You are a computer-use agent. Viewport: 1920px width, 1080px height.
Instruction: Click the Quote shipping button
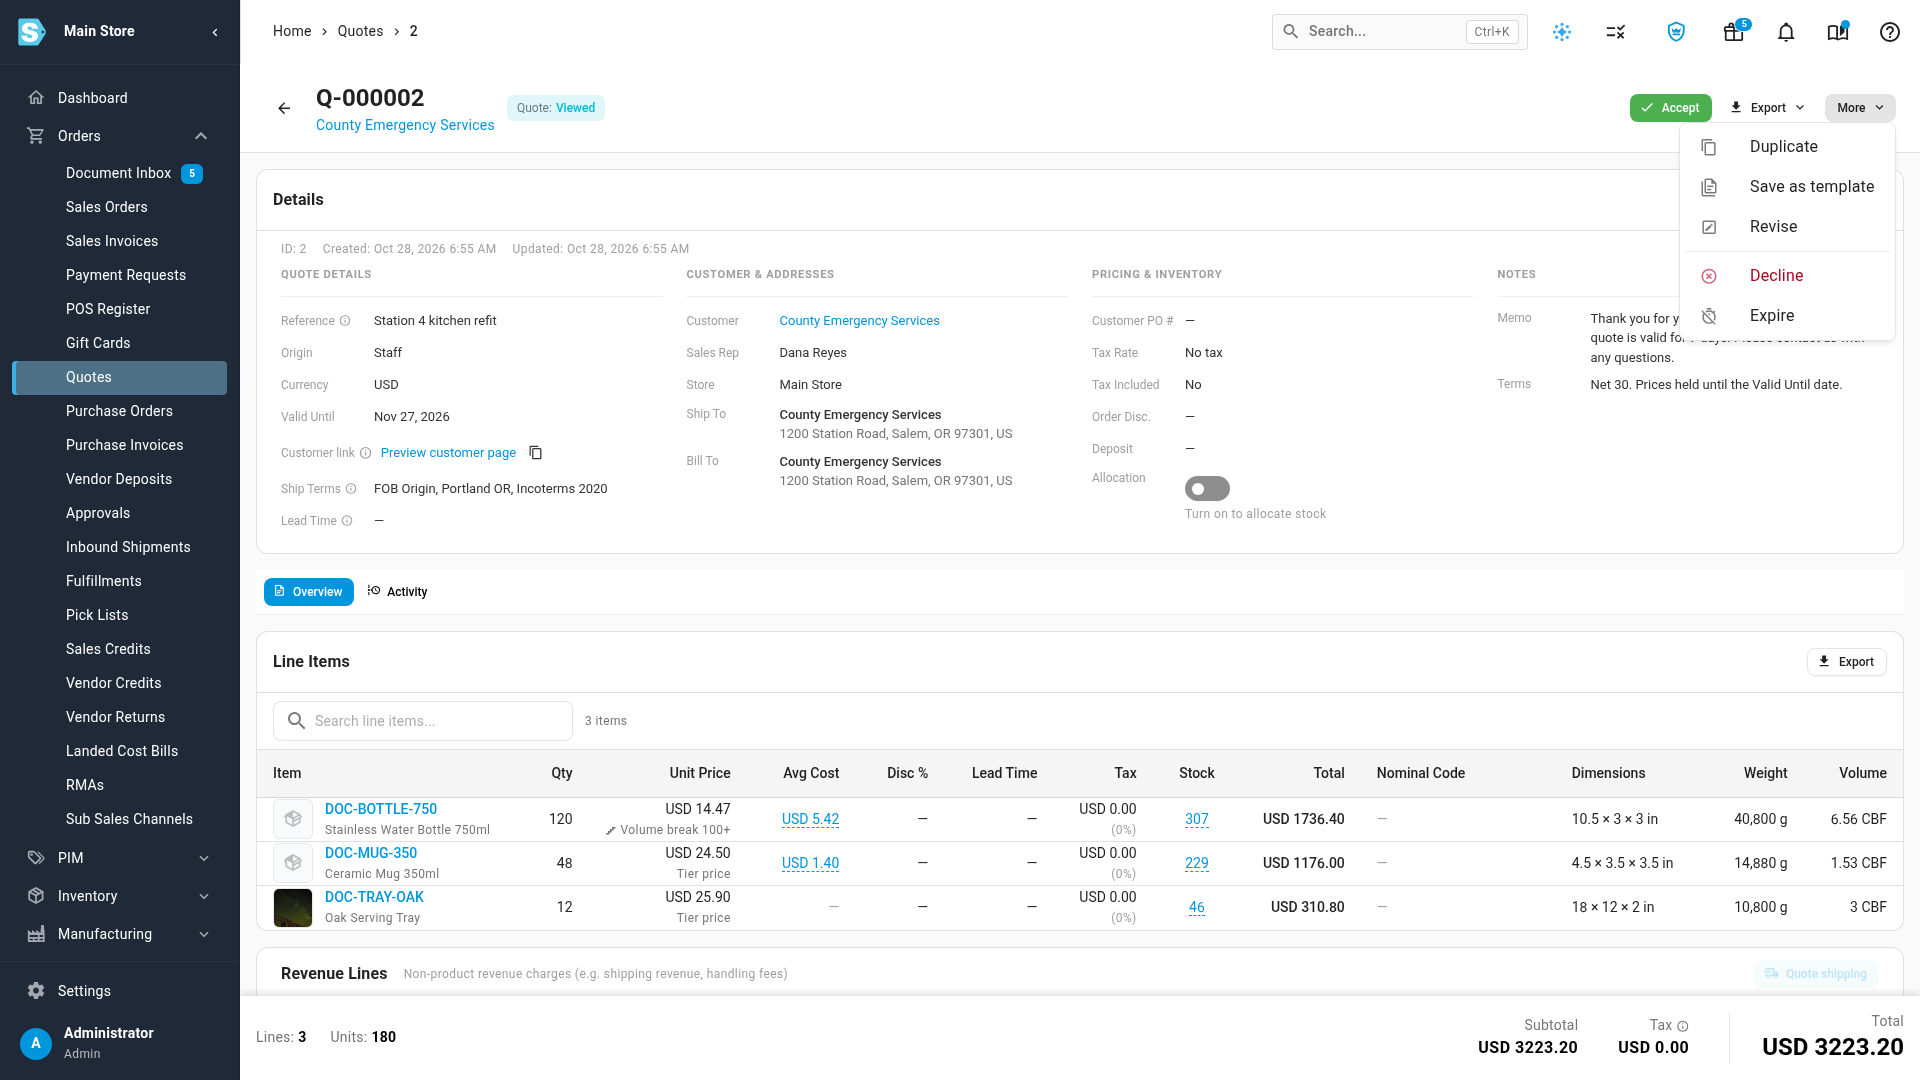click(1816, 974)
